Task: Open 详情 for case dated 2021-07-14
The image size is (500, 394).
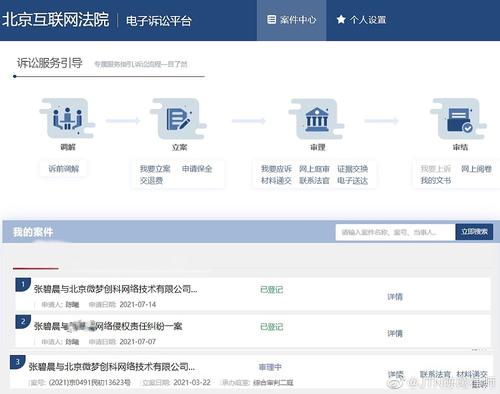Action: point(395,297)
